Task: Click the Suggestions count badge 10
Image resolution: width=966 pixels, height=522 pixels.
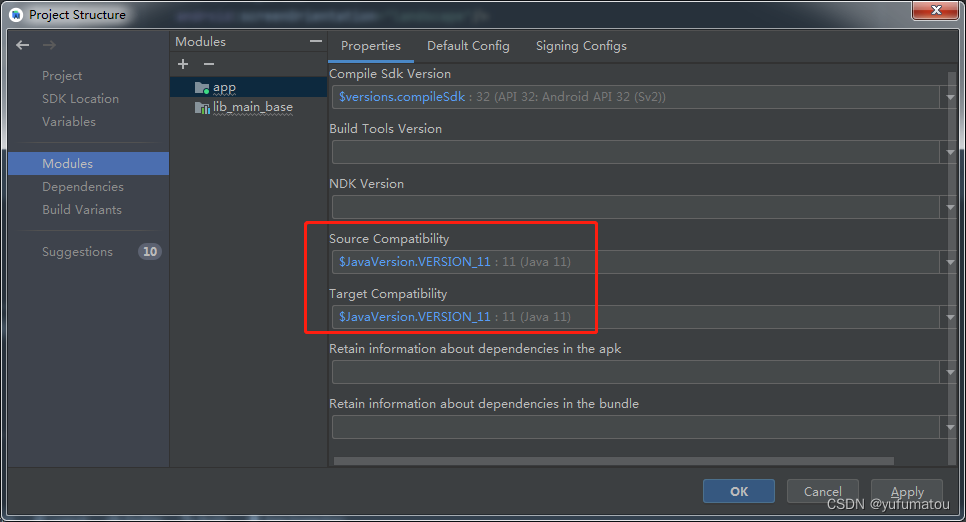Action: (x=150, y=251)
